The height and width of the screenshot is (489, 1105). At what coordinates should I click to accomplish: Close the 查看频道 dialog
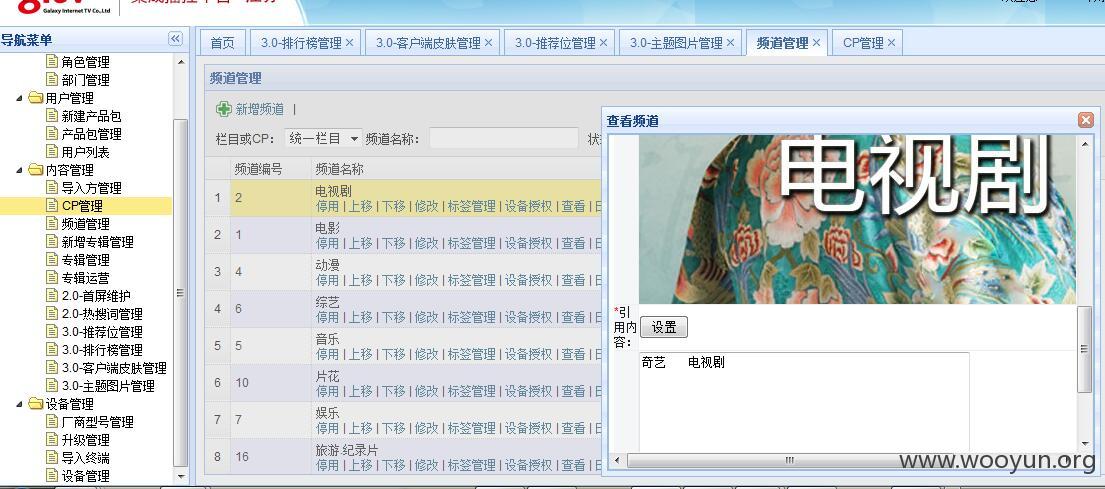click(x=1086, y=120)
